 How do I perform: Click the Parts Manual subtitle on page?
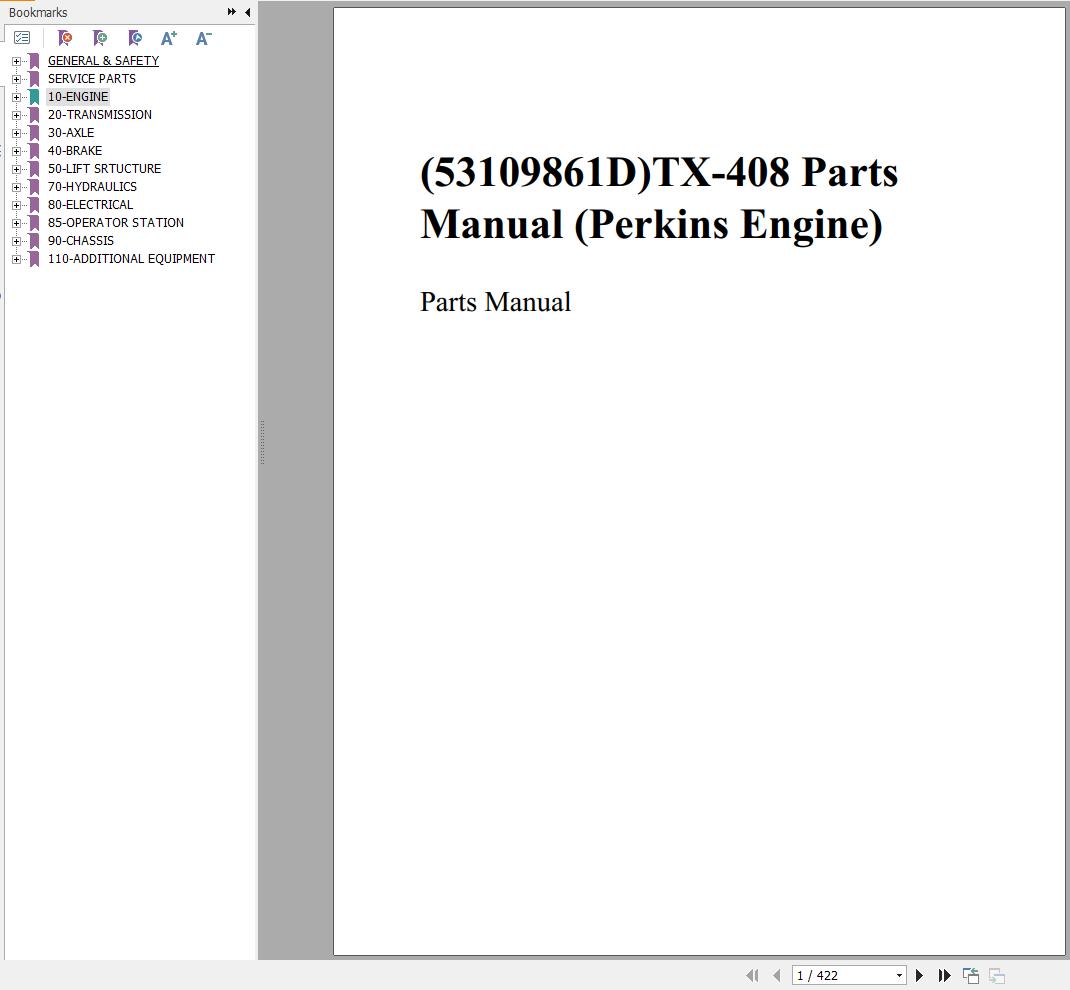point(495,302)
